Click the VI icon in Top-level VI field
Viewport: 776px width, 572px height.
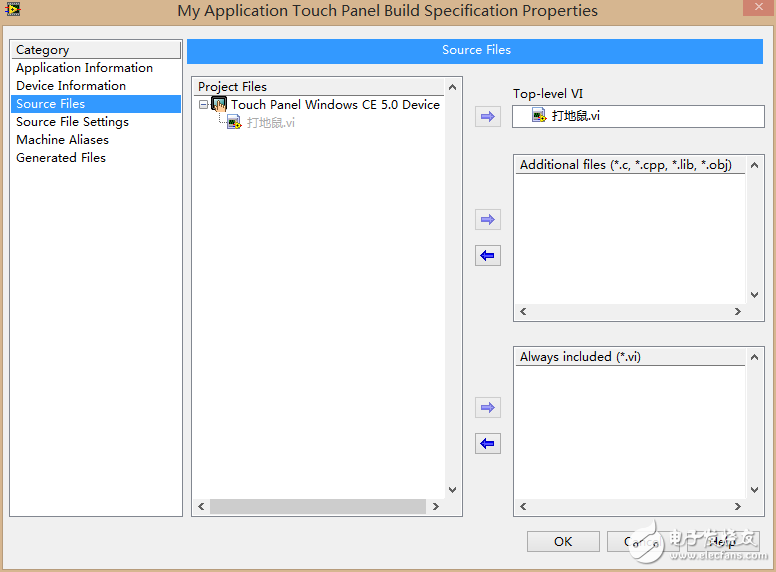(x=538, y=116)
